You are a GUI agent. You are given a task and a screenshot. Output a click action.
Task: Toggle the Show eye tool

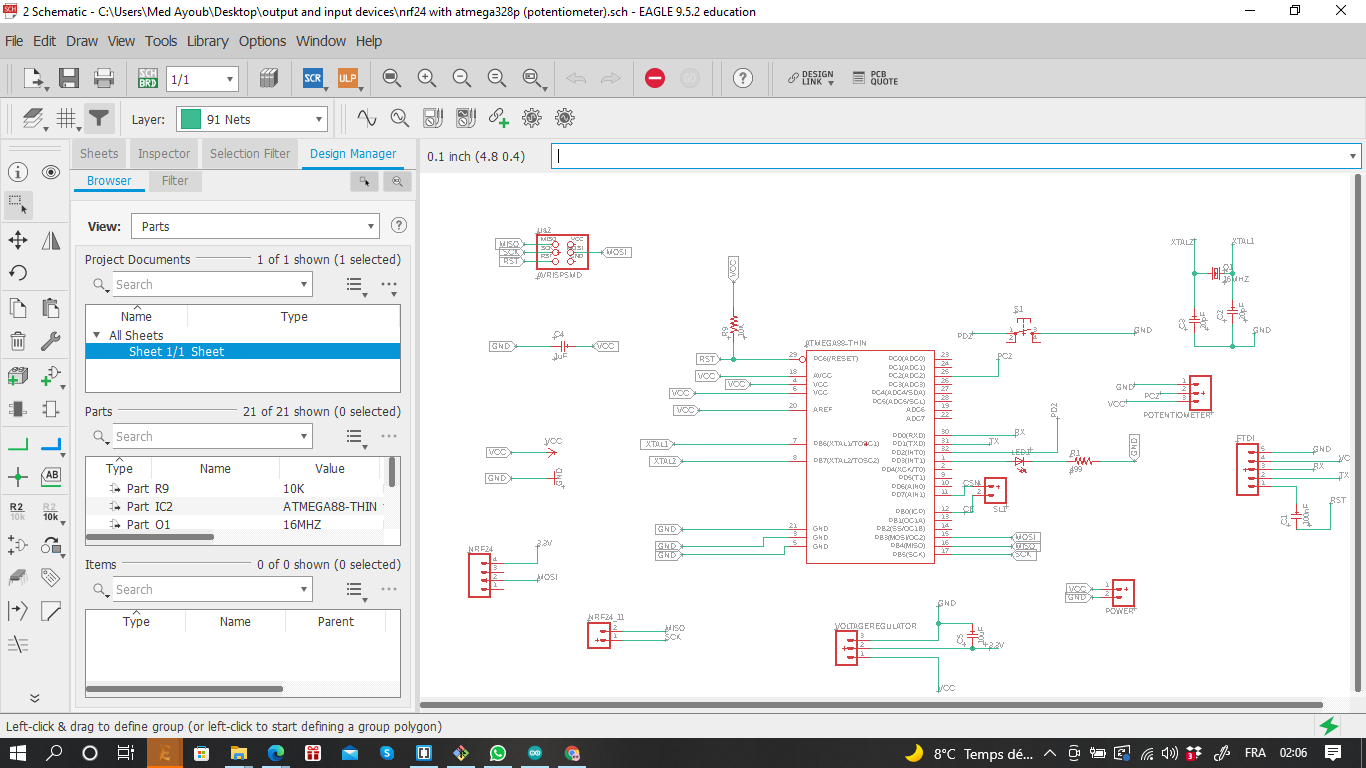pyautogui.click(x=51, y=172)
